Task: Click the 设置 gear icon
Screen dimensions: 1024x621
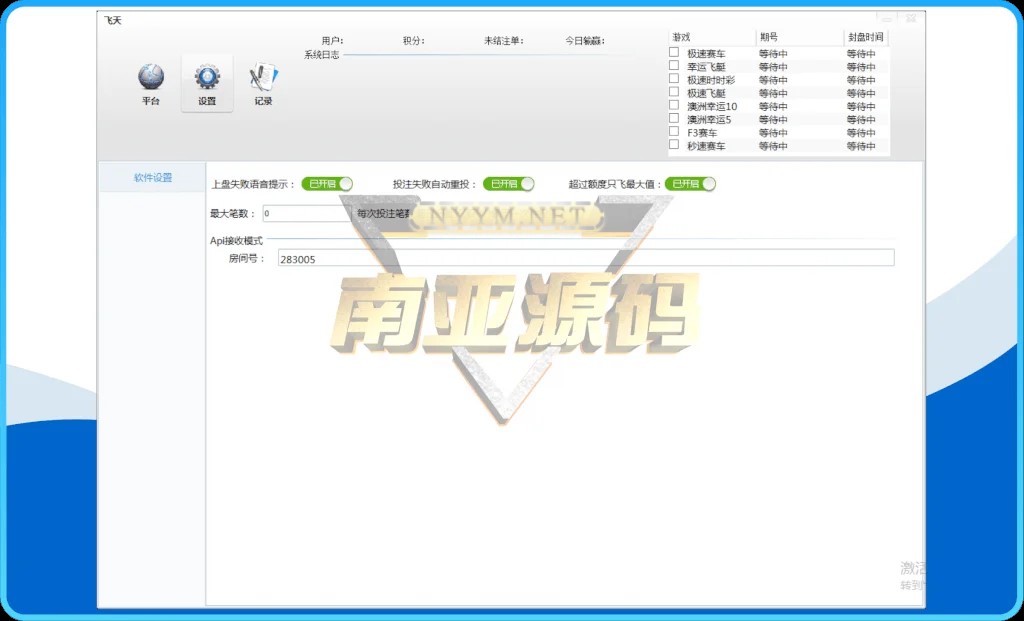Action: [207, 79]
